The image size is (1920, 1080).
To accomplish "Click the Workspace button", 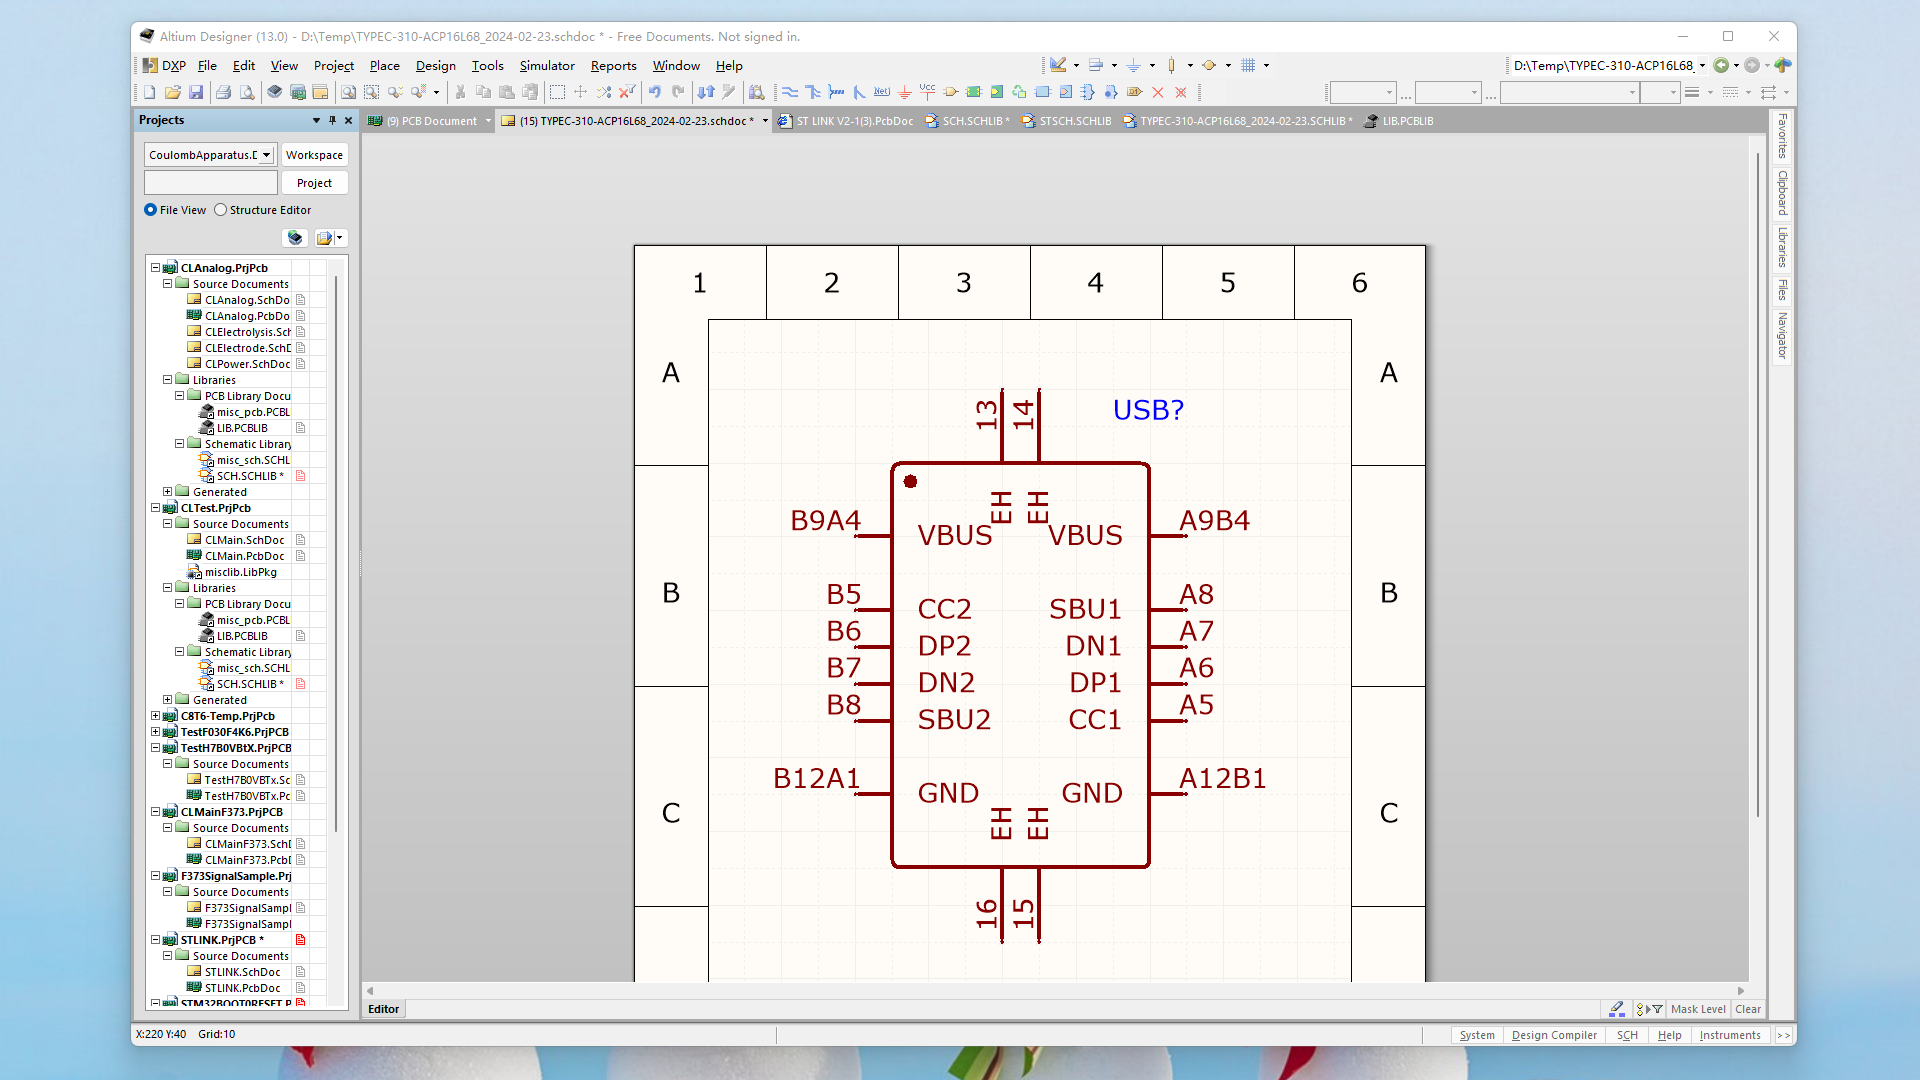I will tap(314, 155).
